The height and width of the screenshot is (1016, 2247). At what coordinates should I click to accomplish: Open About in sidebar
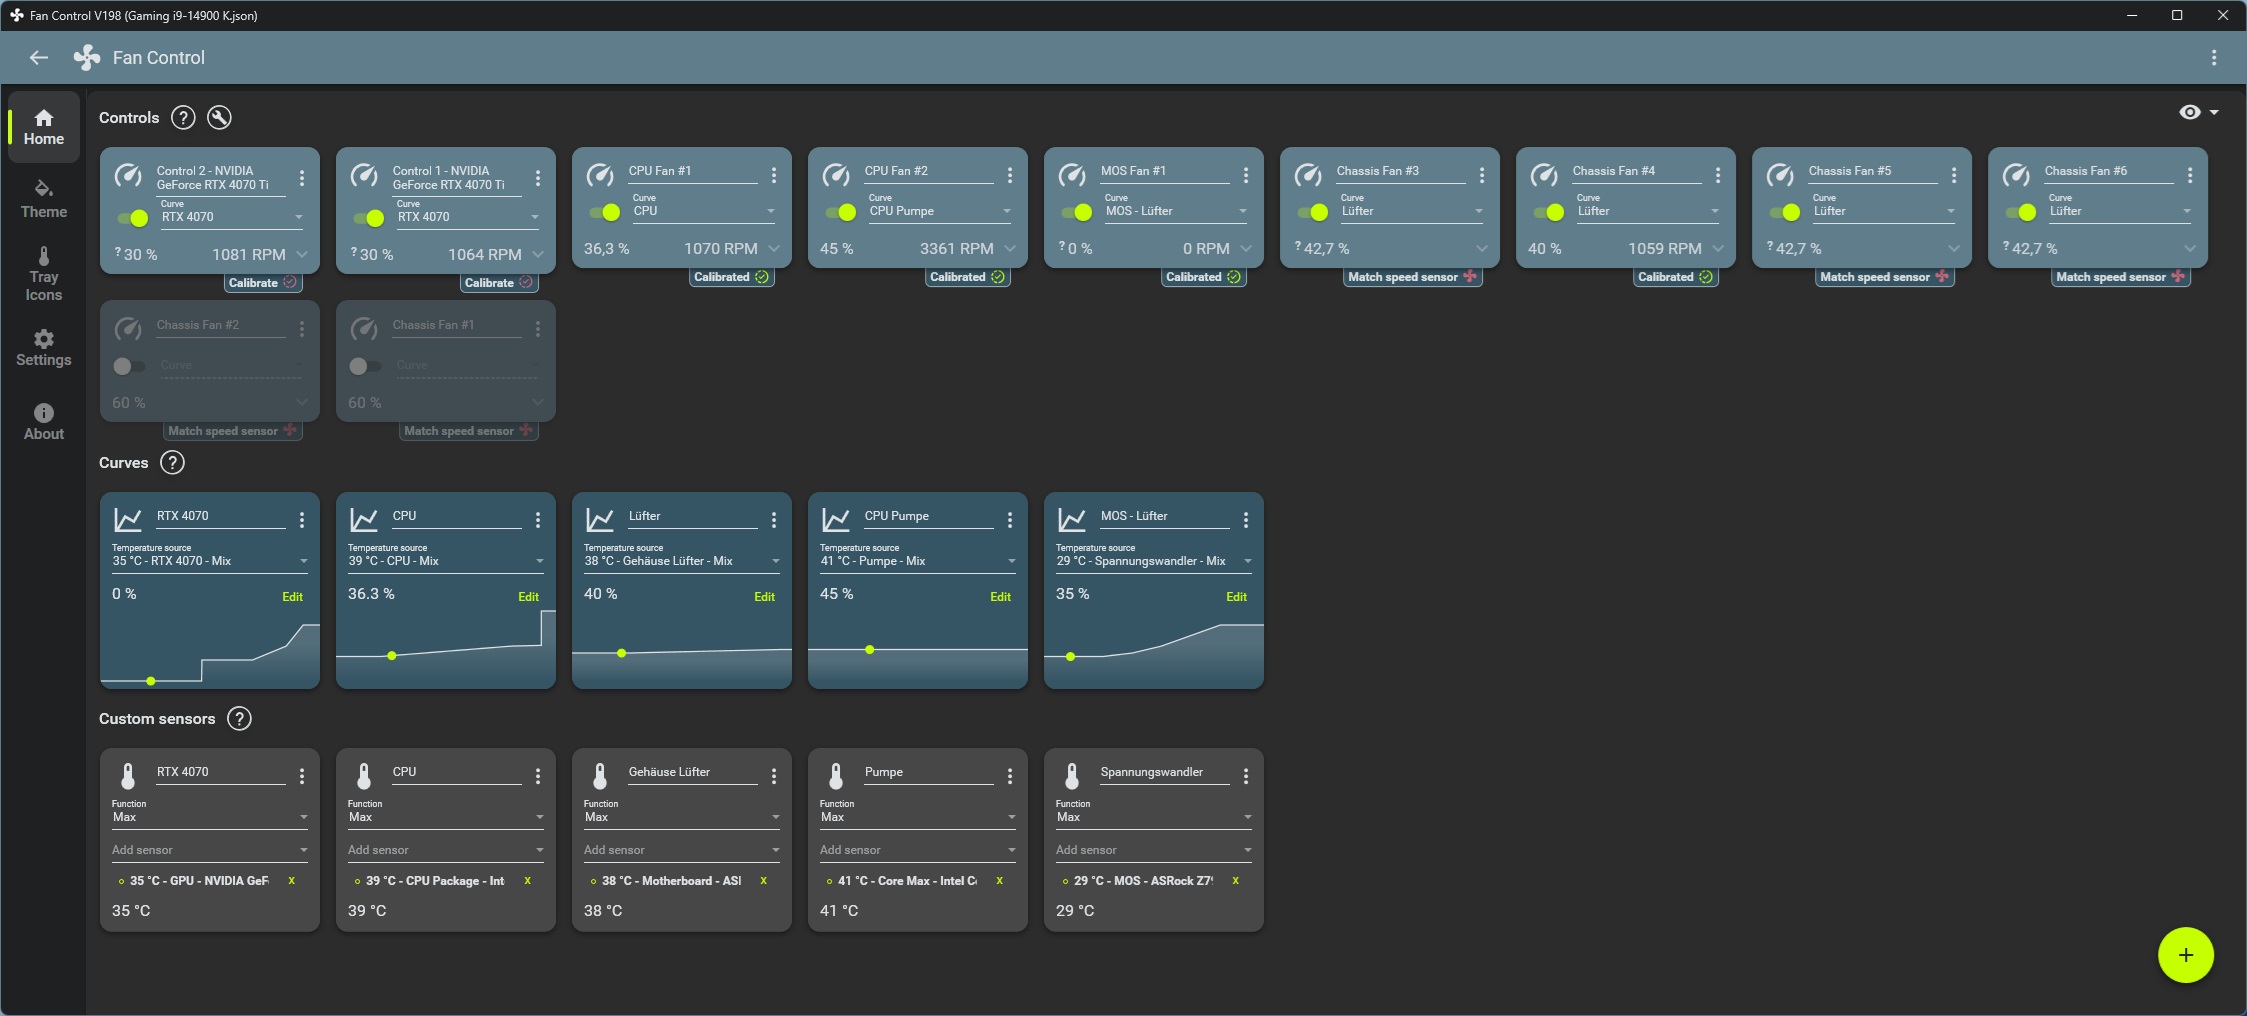[x=44, y=422]
